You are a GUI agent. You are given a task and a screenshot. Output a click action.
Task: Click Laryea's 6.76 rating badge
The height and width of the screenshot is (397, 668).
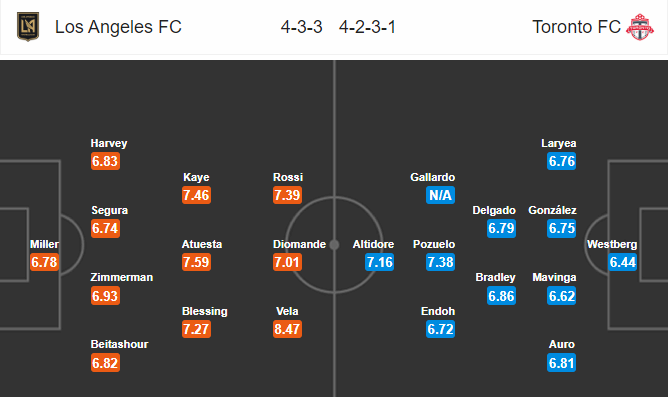[x=561, y=161]
